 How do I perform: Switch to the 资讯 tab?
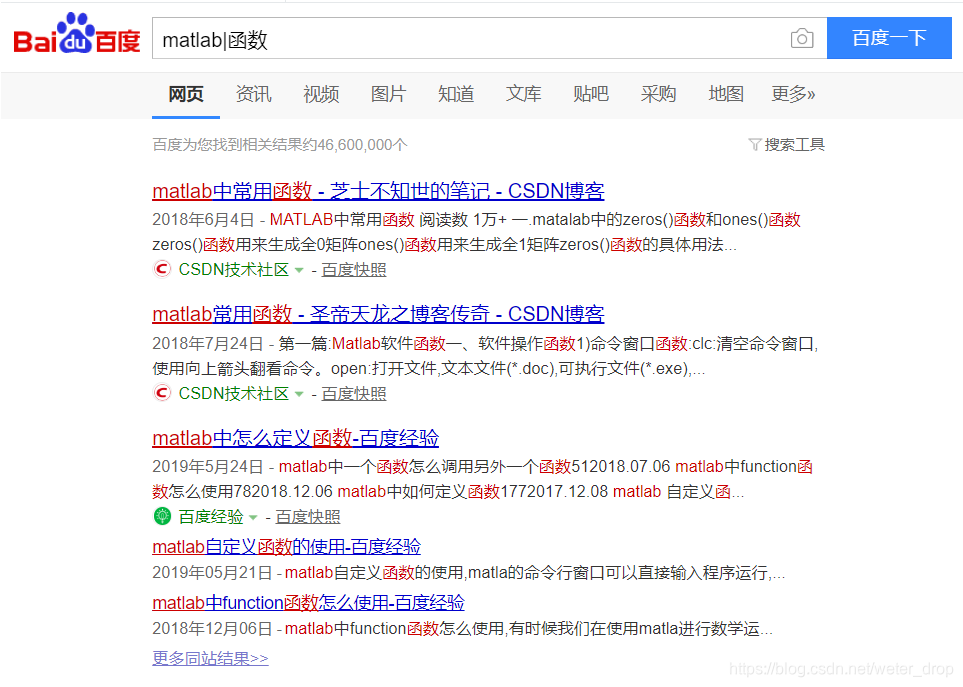(x=254, y=94)
